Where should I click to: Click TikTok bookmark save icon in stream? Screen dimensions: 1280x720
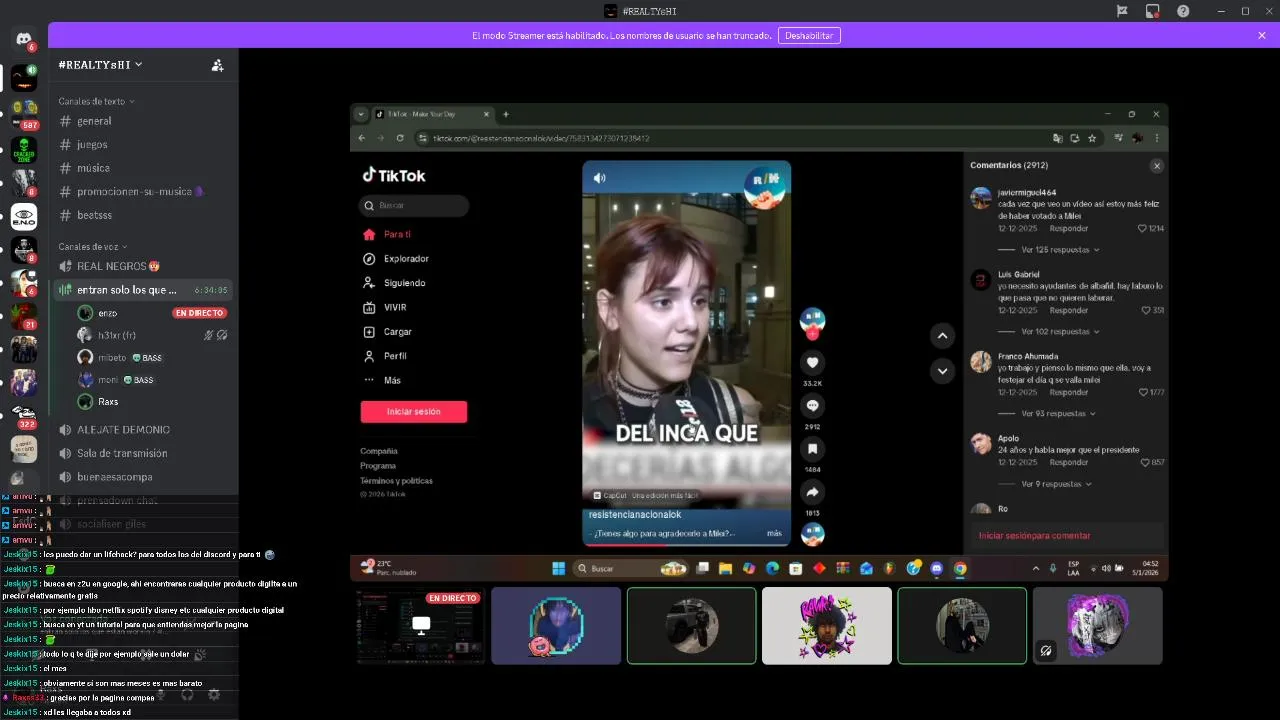click(x=812, y=449)
